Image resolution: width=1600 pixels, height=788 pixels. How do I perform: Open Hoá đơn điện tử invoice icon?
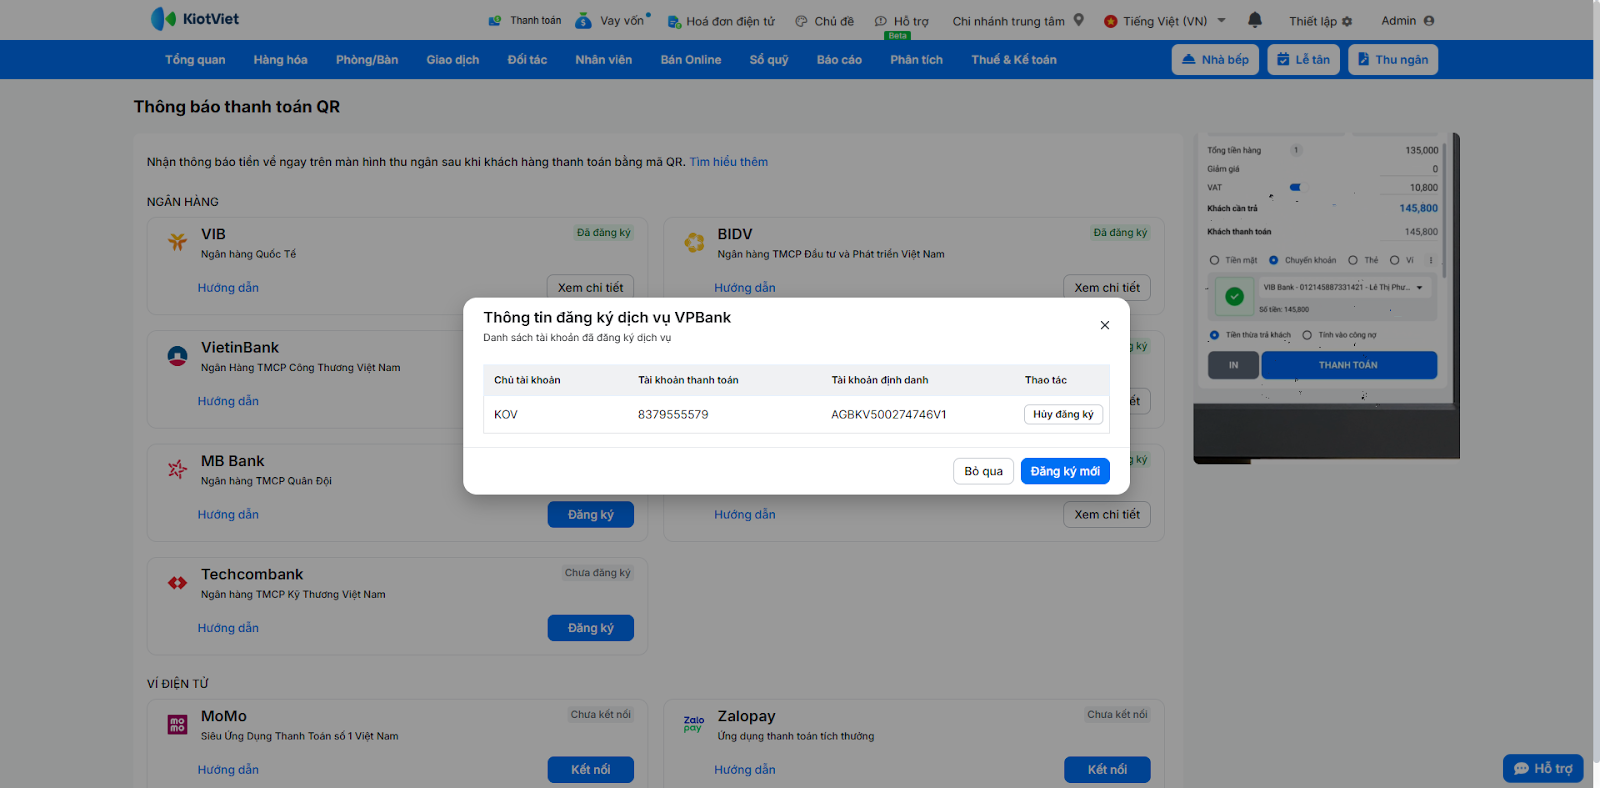[x=674, y=21]
